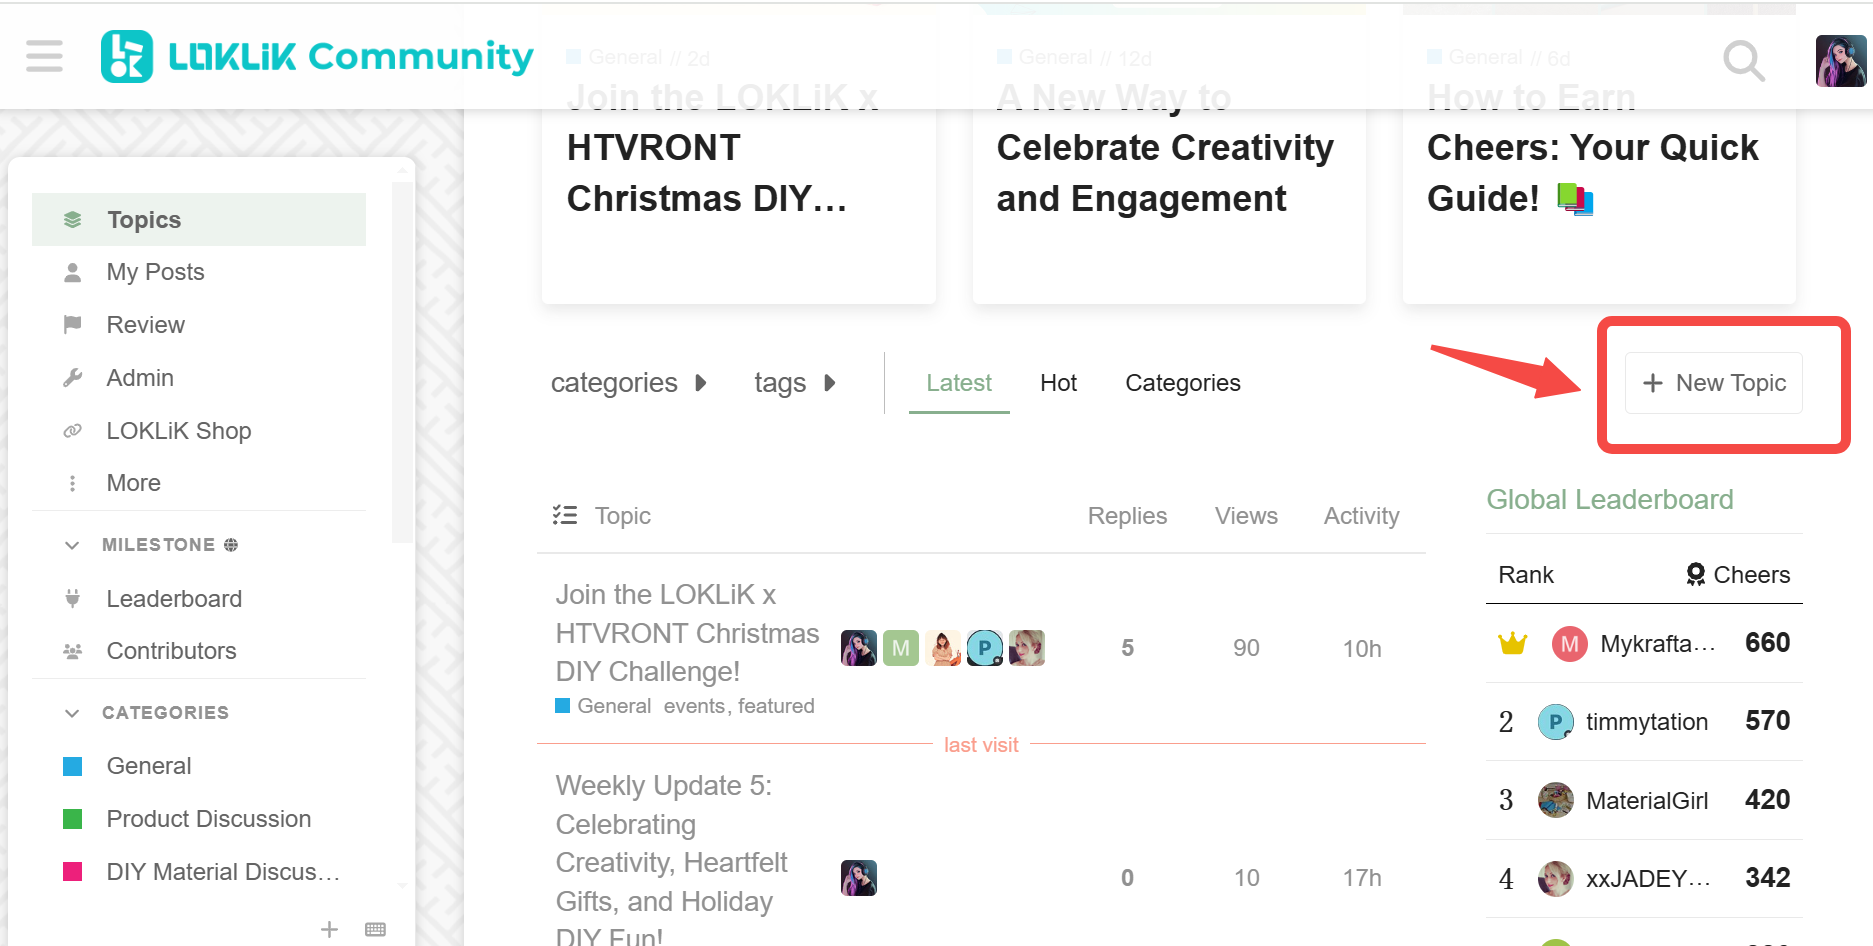The image size is (1873, 946).
Task: Open the Admin sidebar item
Action: (x=199, y=378)
